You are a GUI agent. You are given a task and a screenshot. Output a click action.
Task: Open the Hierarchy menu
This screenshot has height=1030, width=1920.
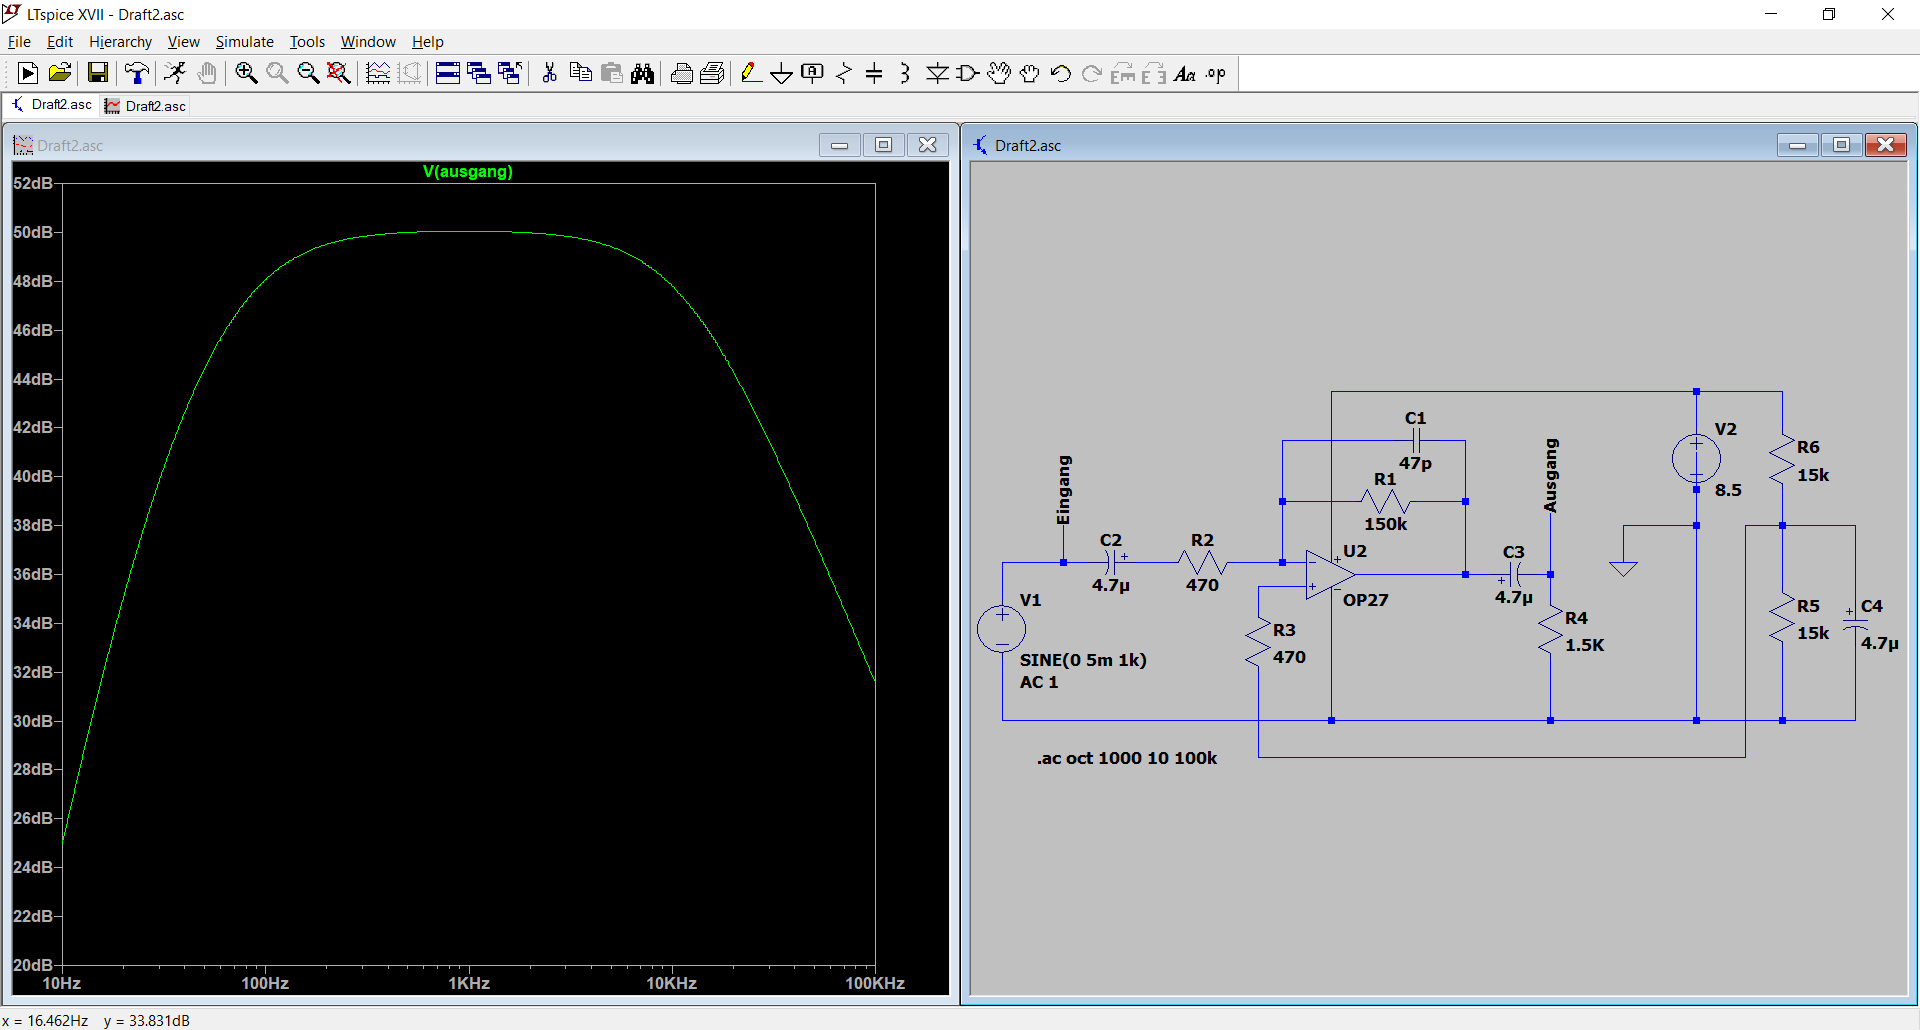coord(120,42)
